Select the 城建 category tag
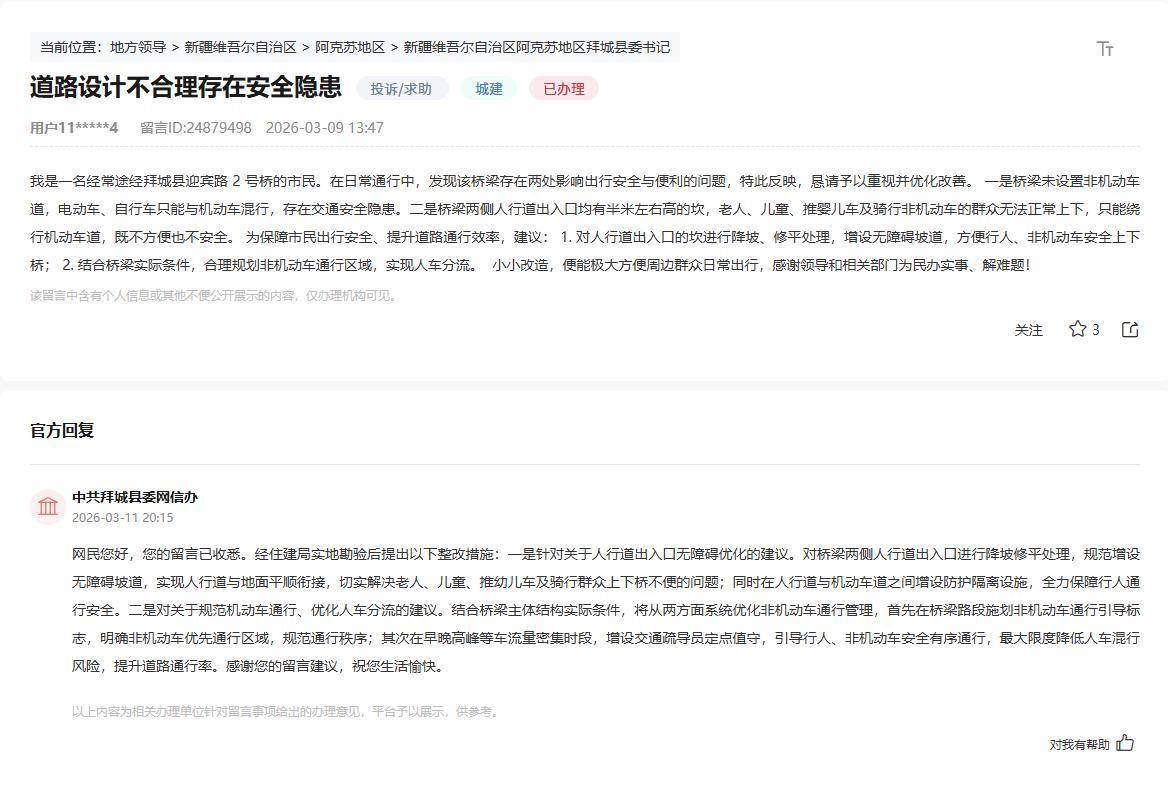This screenshot has width=1168, height=787. [x=489, y=88]
